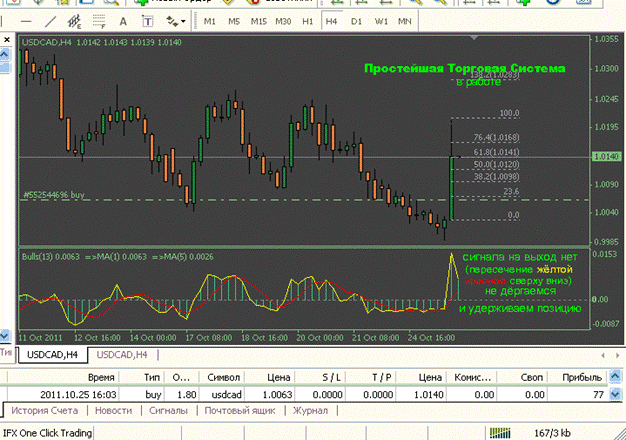Click the chart tabs scroll left arrow
The image size is (626, 440).
[x=603, y=355]
